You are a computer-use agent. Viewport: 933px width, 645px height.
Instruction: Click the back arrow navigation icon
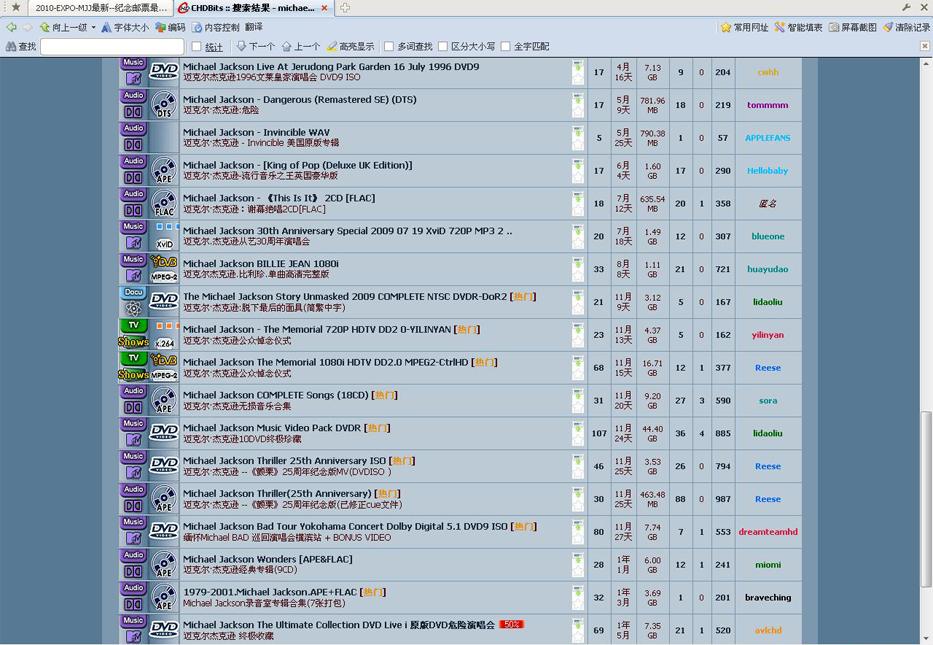pyautogui.click(x=11, y=27)
